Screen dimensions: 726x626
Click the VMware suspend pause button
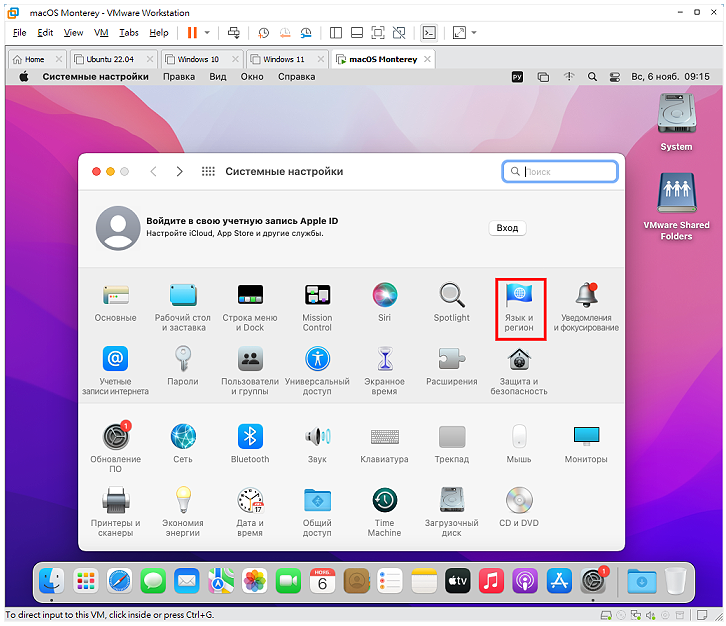tap(192, 32)
